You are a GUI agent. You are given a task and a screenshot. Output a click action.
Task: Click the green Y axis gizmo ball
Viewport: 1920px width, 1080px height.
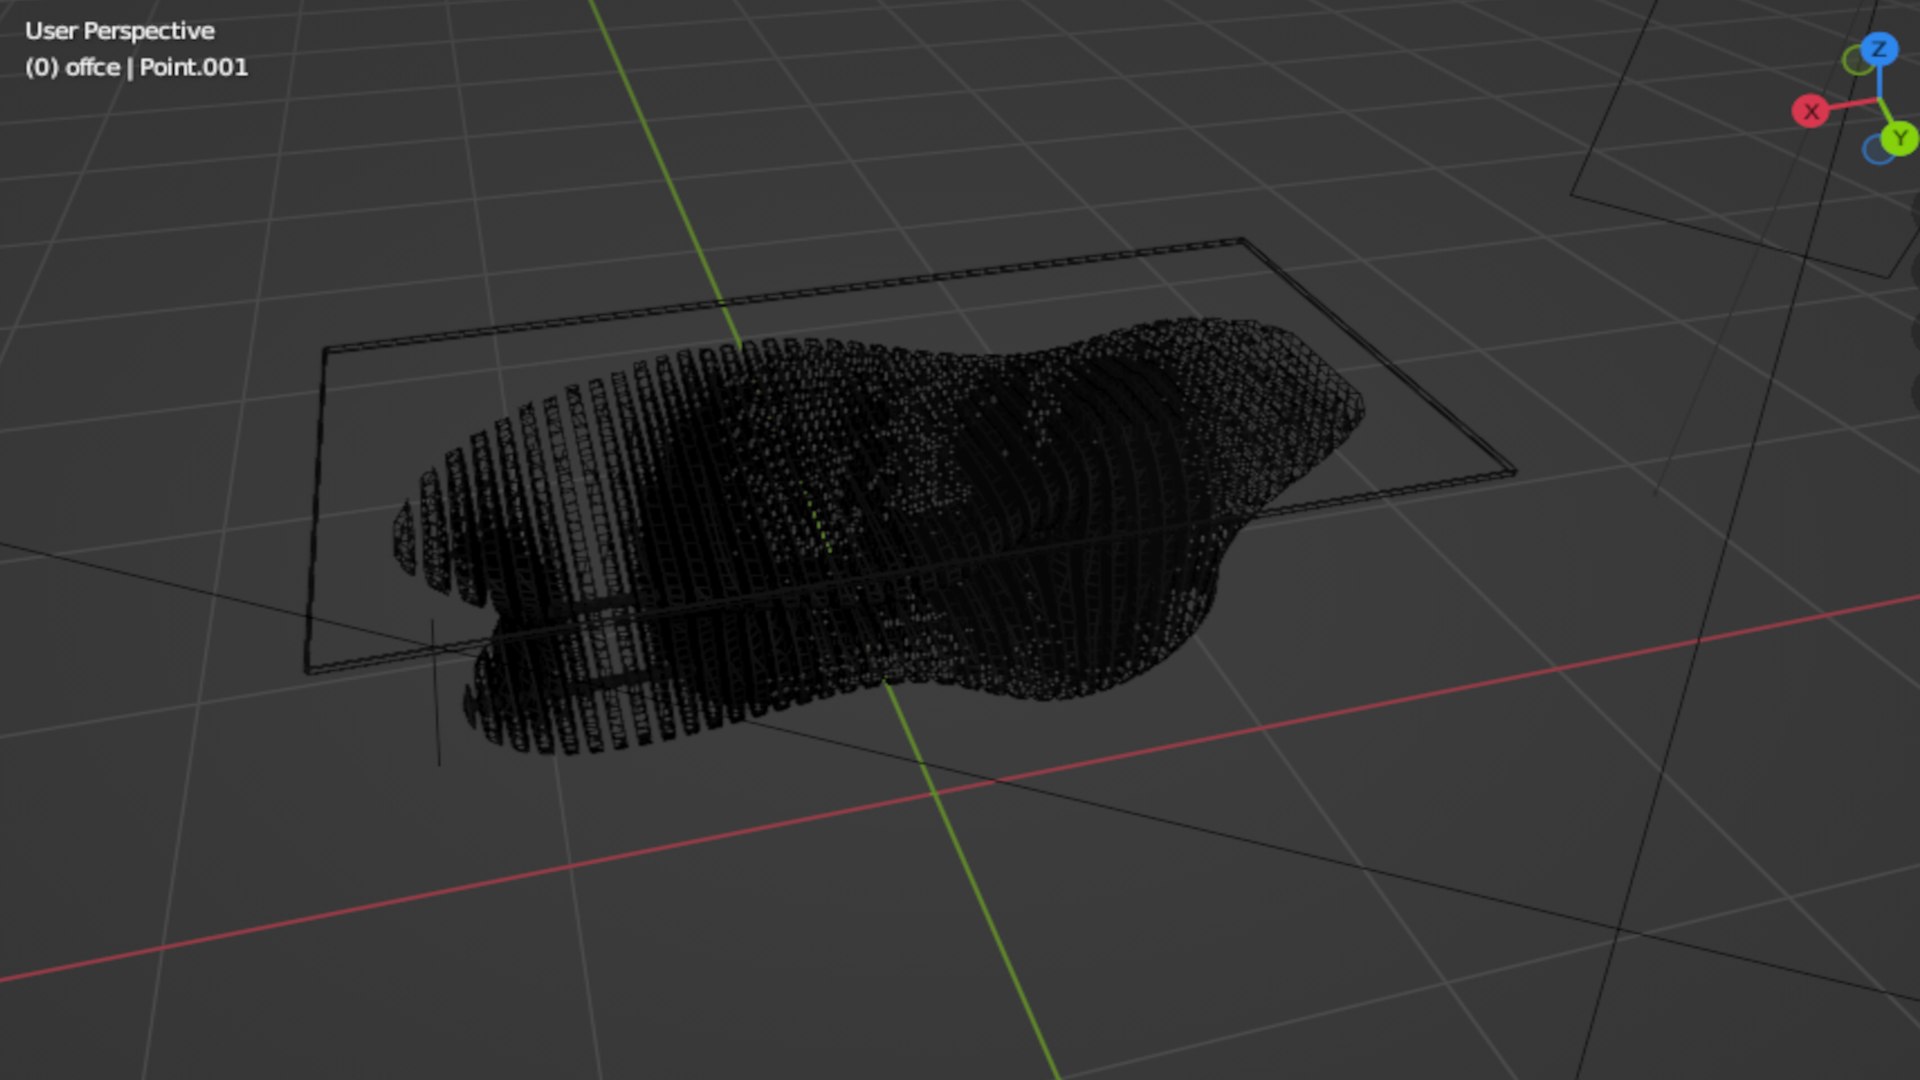click(1899, 138)
